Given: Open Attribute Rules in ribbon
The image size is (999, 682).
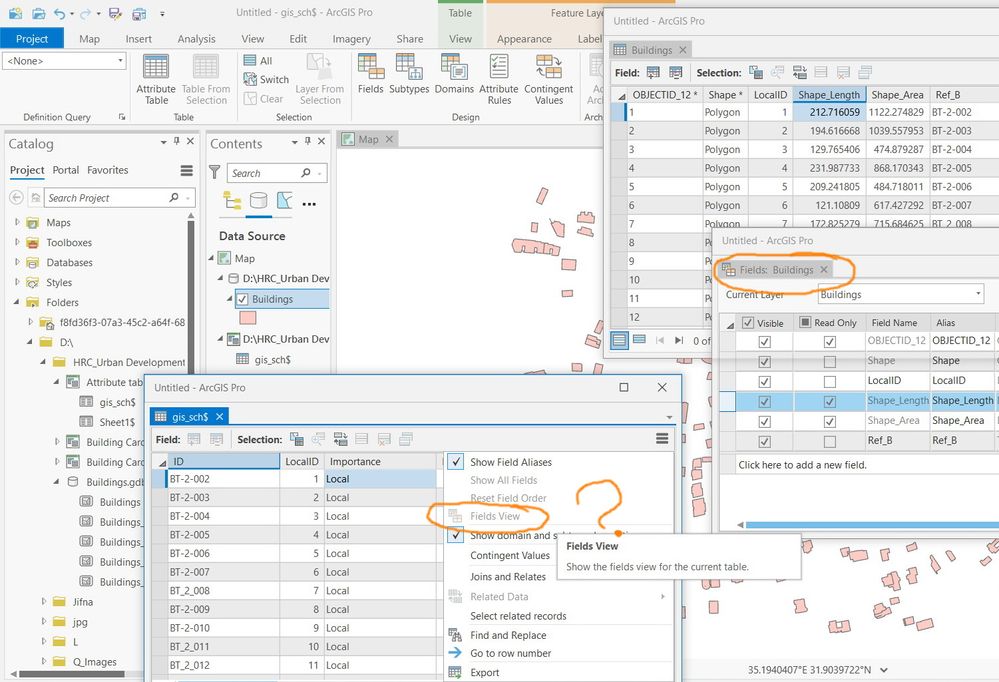Looking at the screenshot, I should point(498,79).
